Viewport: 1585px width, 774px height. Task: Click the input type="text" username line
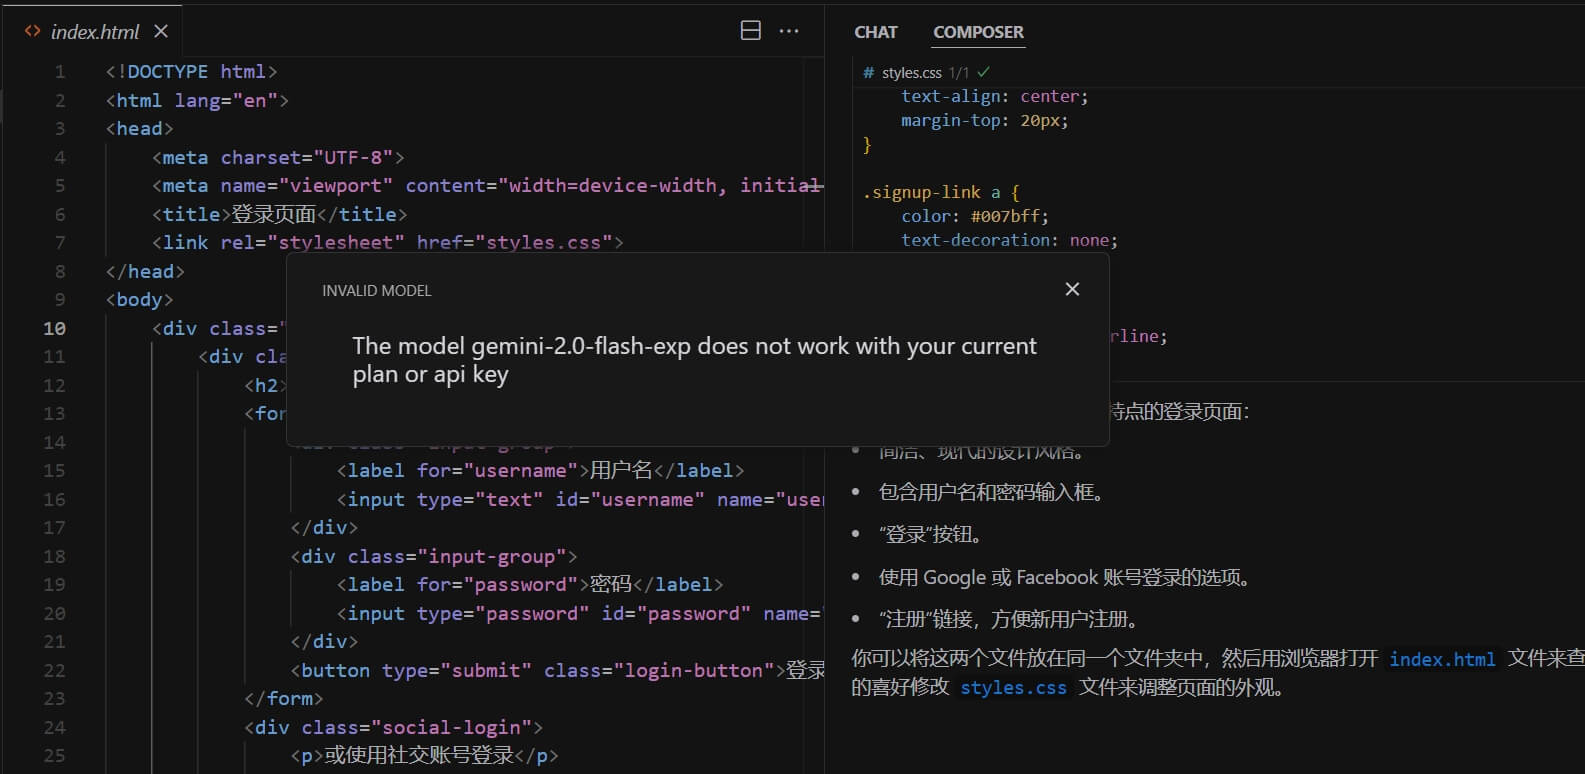(580, 499)
